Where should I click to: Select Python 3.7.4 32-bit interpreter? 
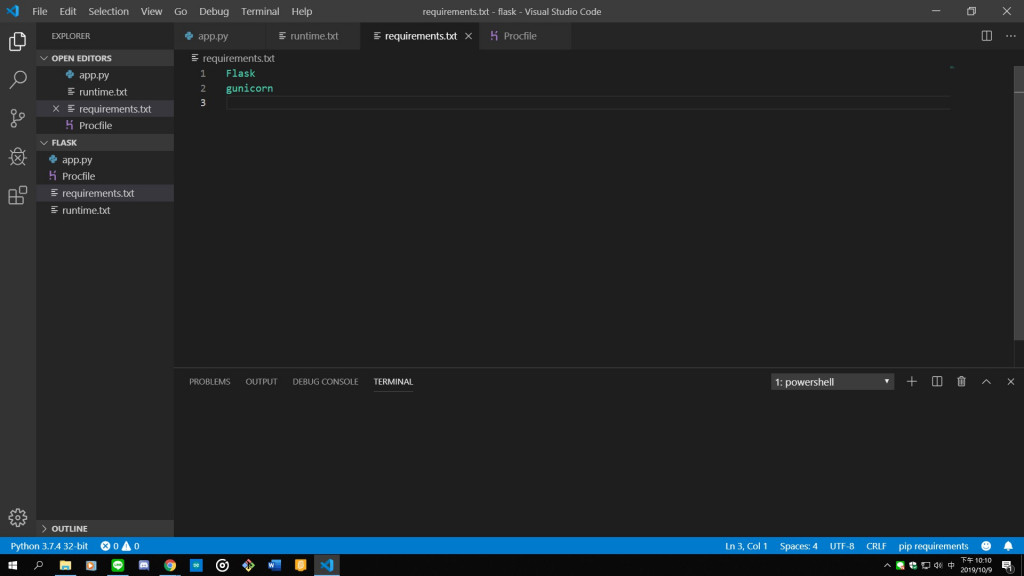[49, 546]
